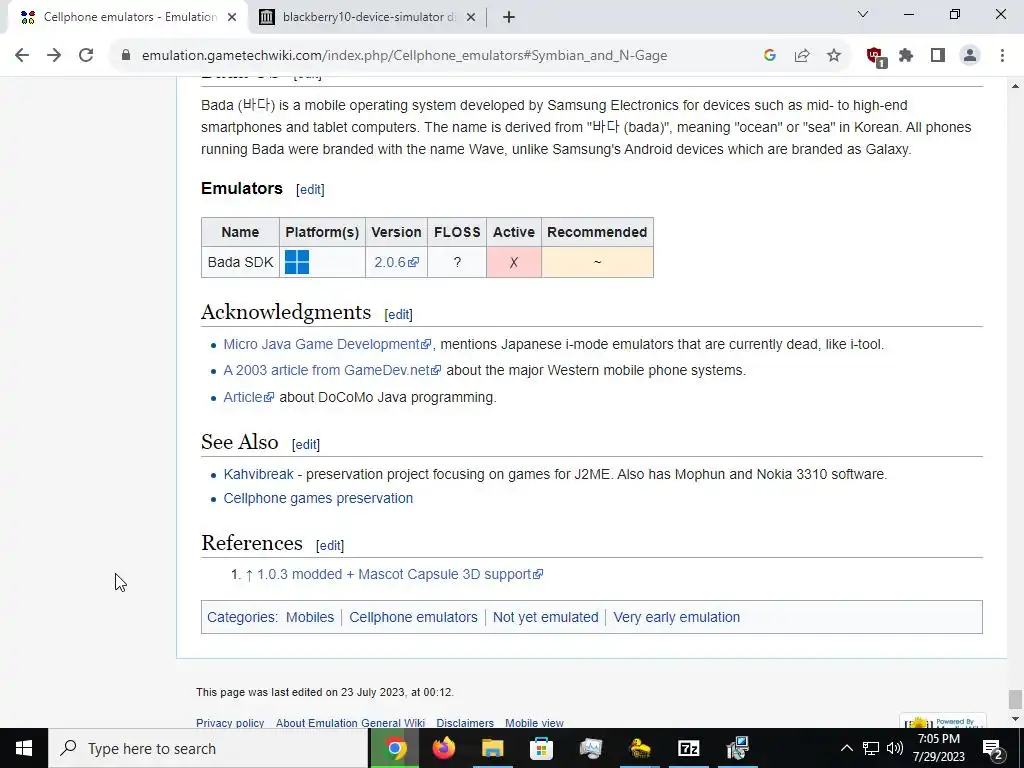The image size is (1024, 768).
Task: Open Not yet emulated category
Action: pos(545,617)
